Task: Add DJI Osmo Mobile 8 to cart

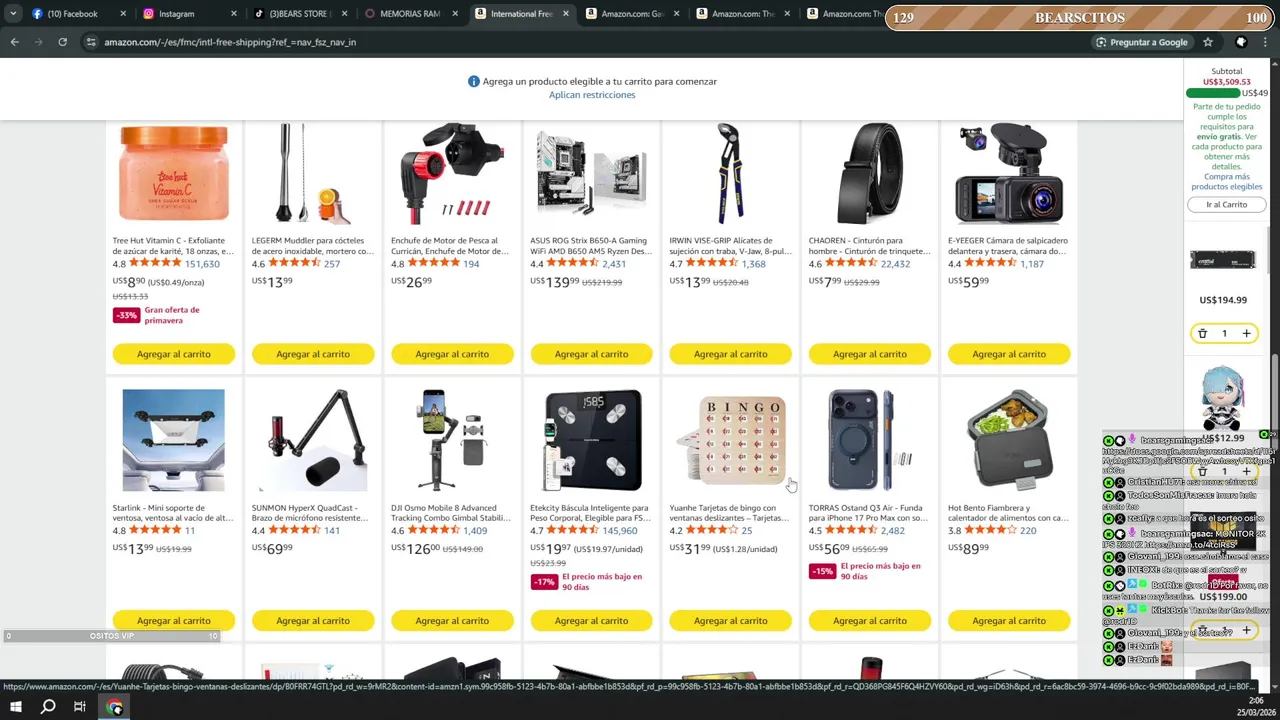Action: 452,621
